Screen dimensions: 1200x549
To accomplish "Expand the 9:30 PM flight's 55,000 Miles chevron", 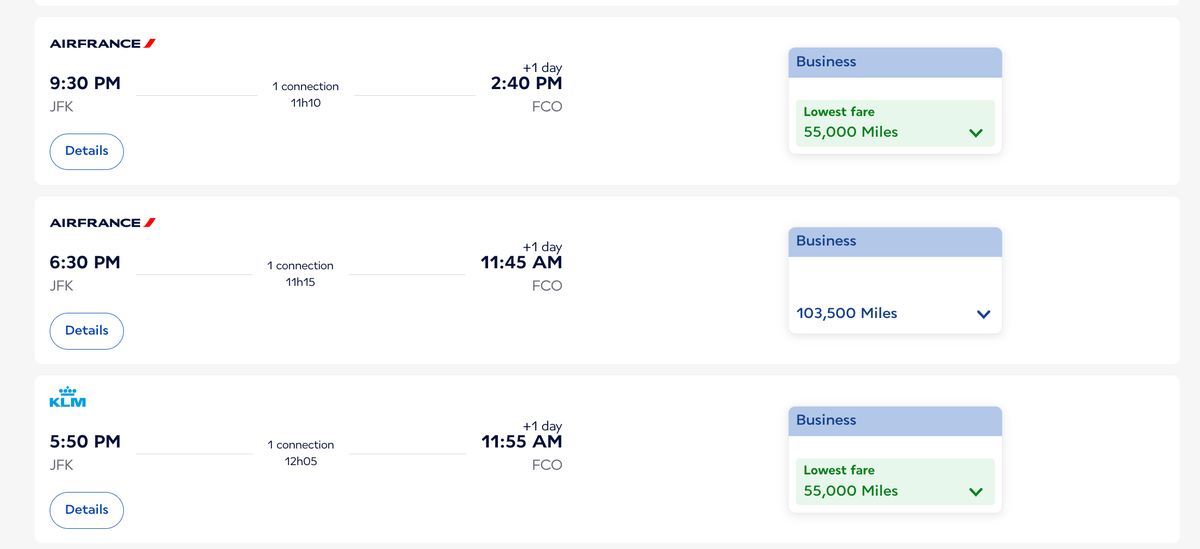I will [976, 133].
